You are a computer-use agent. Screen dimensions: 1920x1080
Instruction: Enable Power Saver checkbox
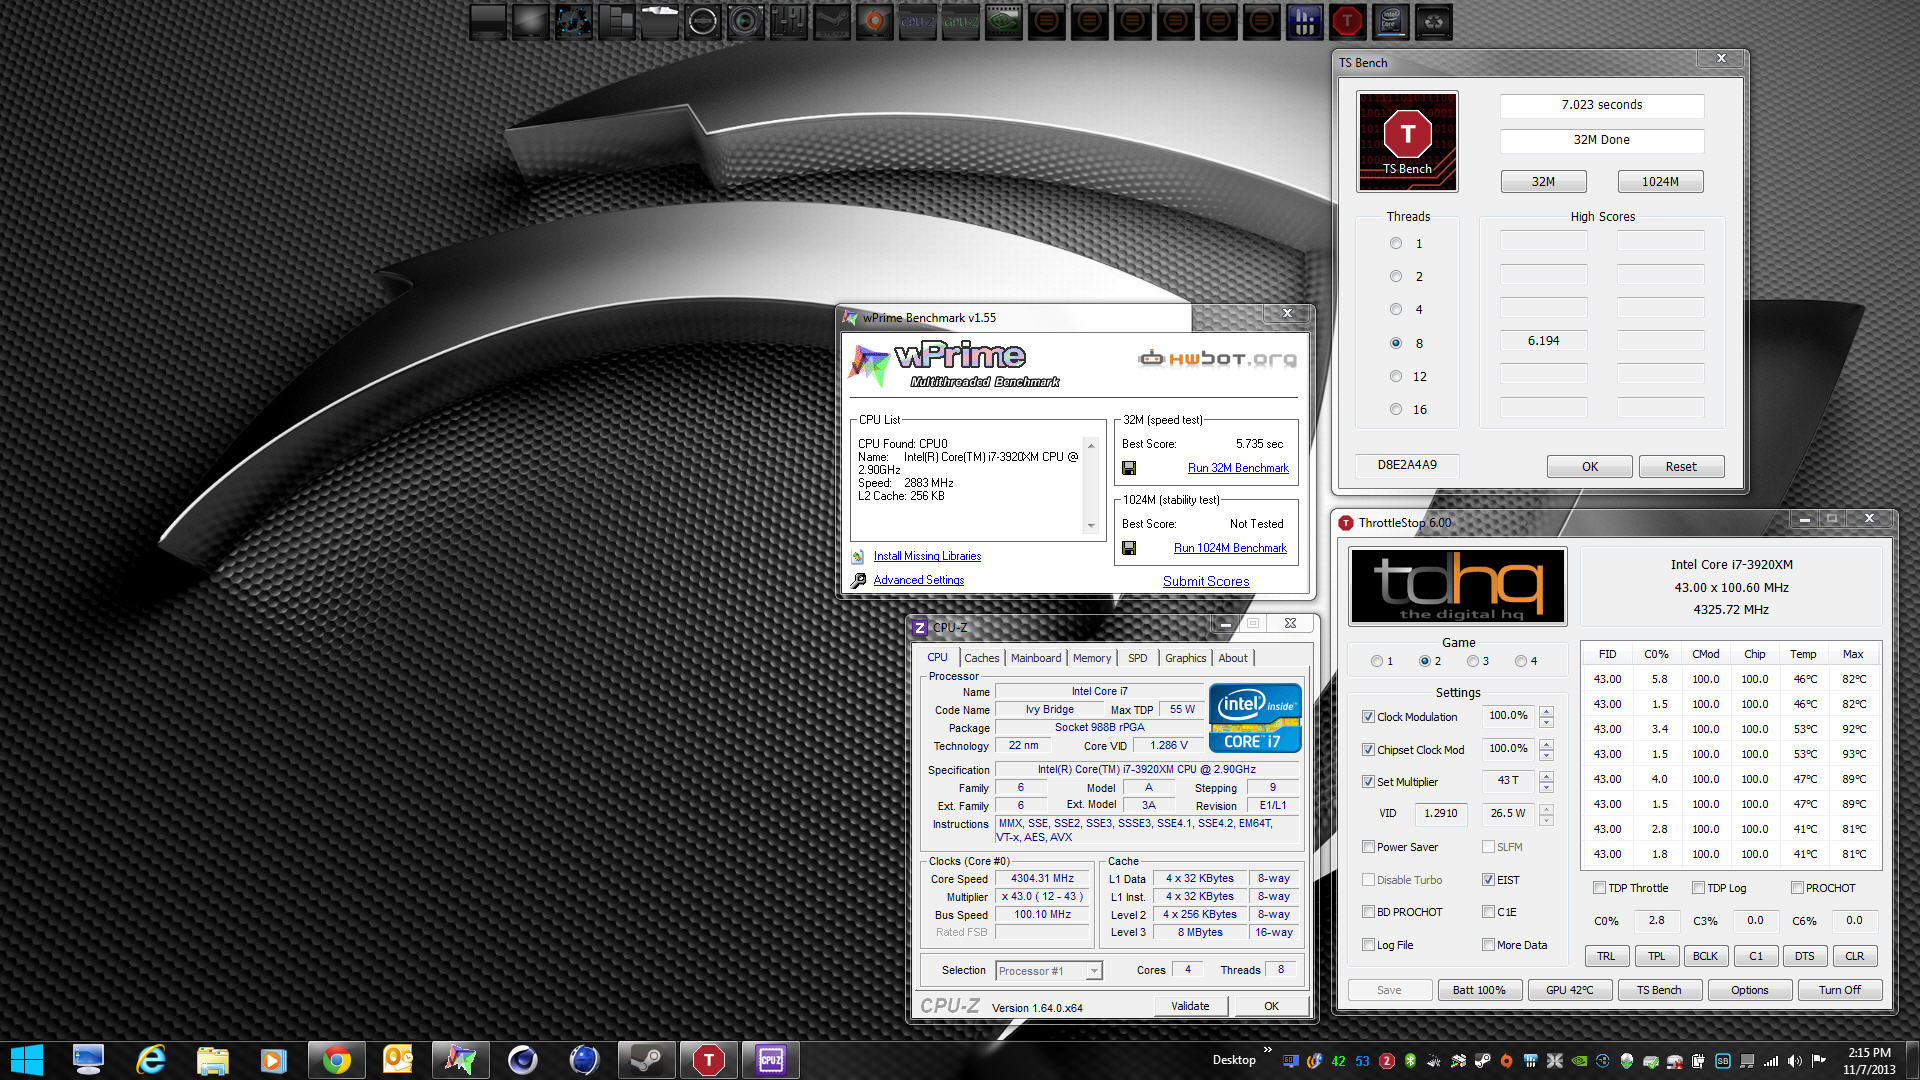1368,847
